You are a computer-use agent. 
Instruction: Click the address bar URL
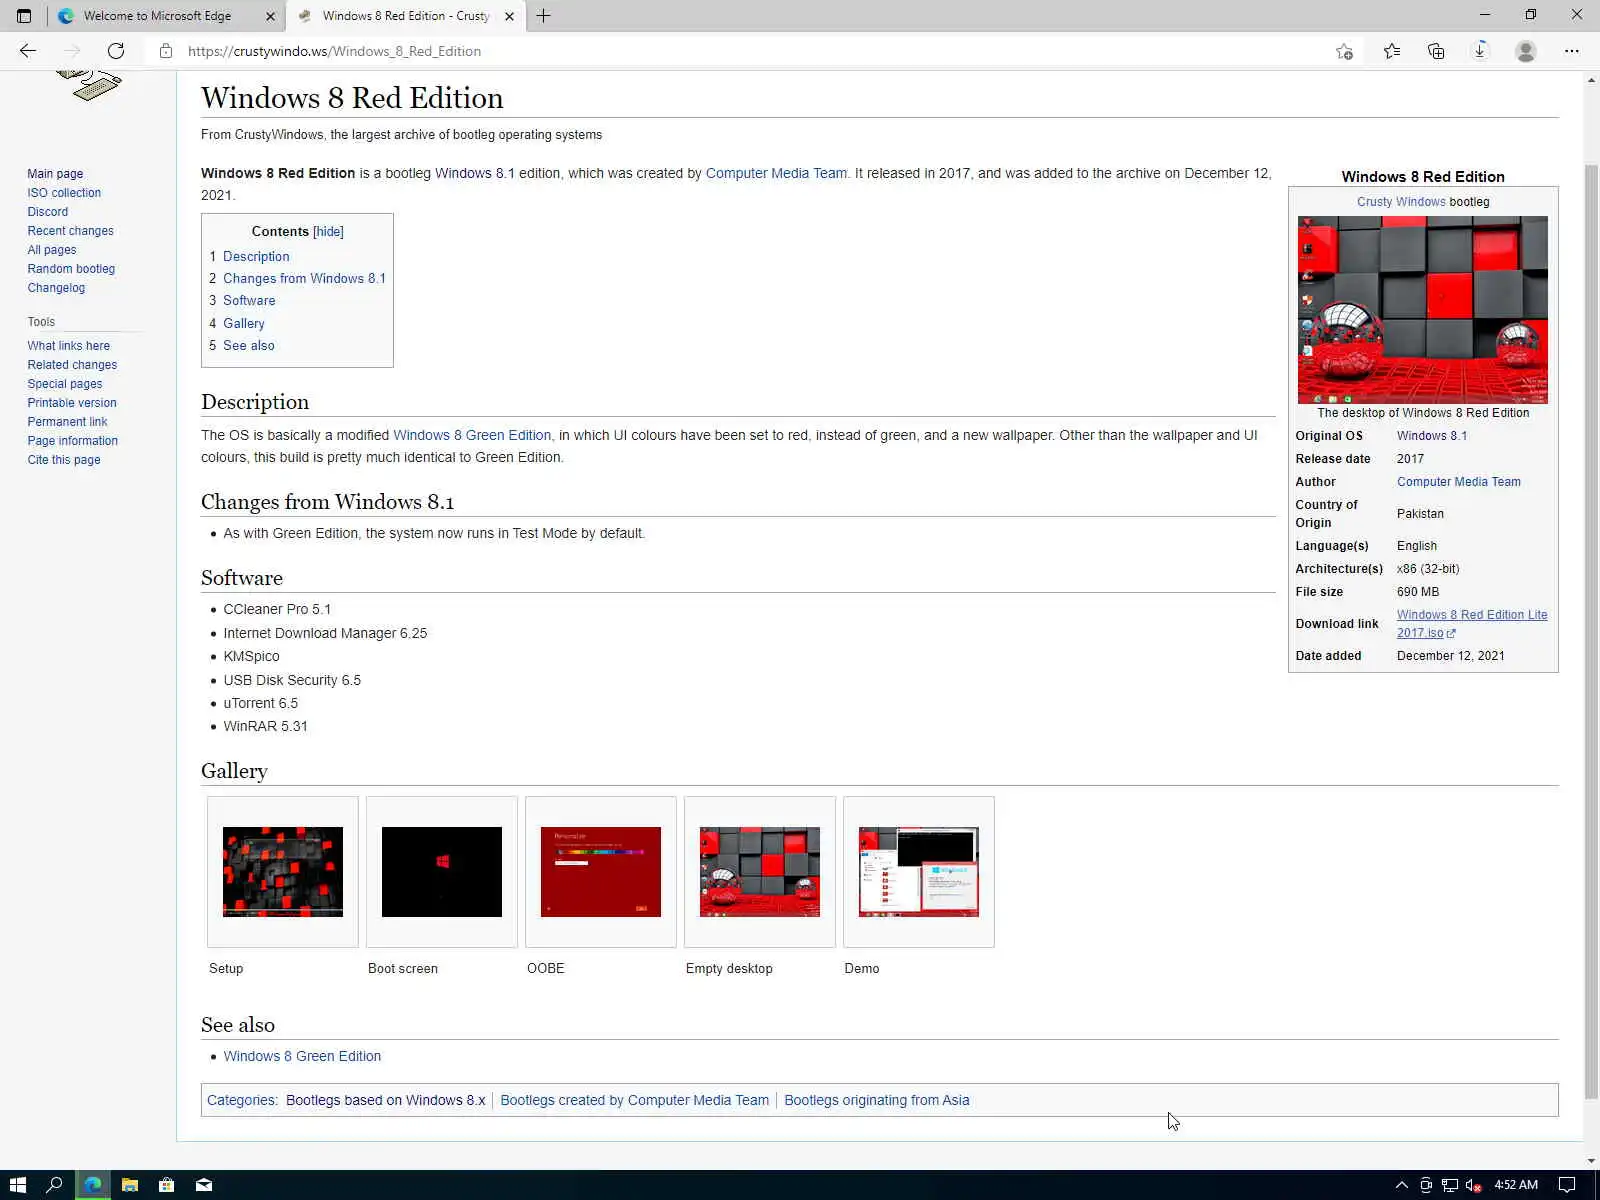coord(334,51)
